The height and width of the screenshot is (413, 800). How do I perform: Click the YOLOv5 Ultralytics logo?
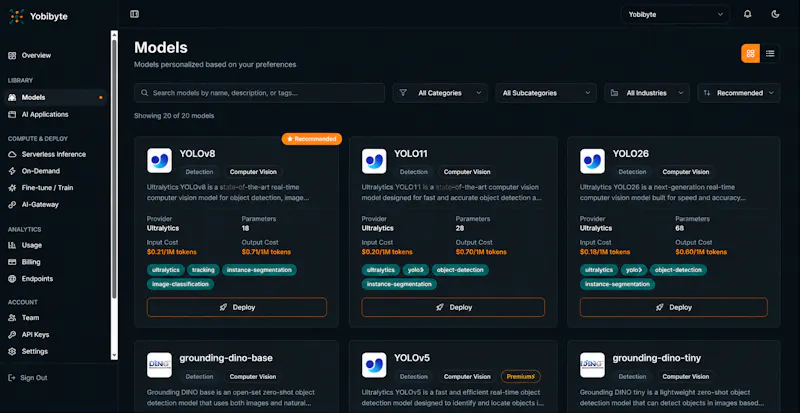pyautogui.click(x=374, y=365)
